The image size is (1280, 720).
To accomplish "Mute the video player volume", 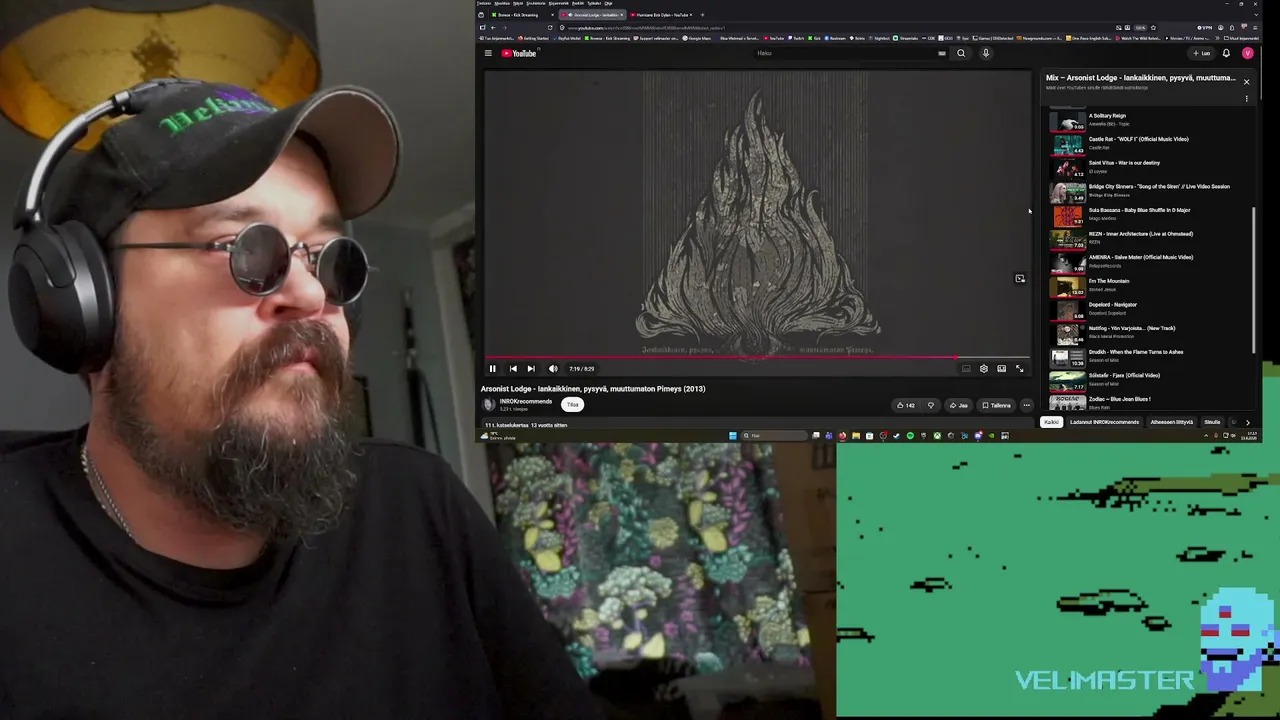I will (x=553, y=369).
